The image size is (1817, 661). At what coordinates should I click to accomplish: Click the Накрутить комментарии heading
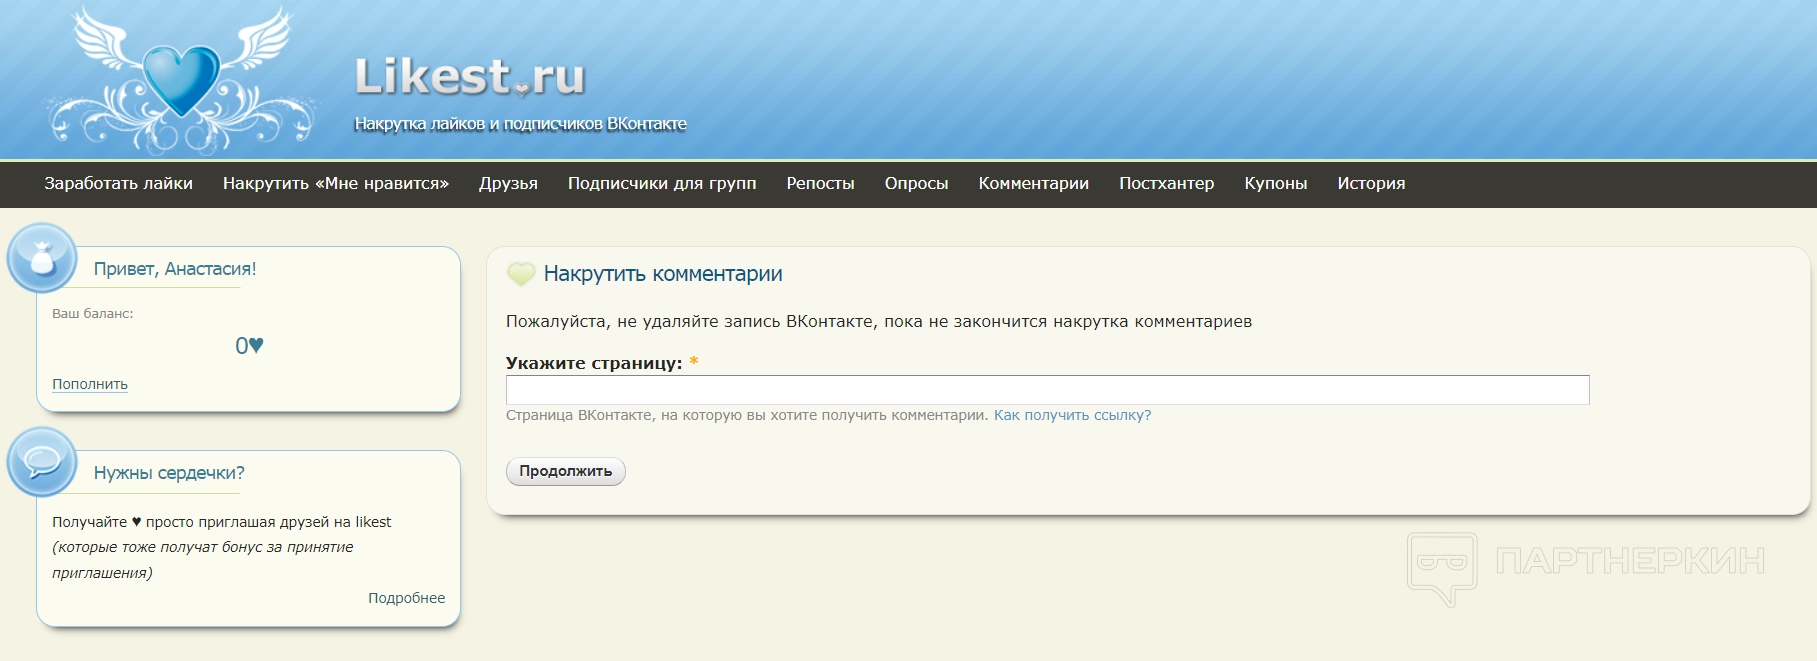pos(663,274)
